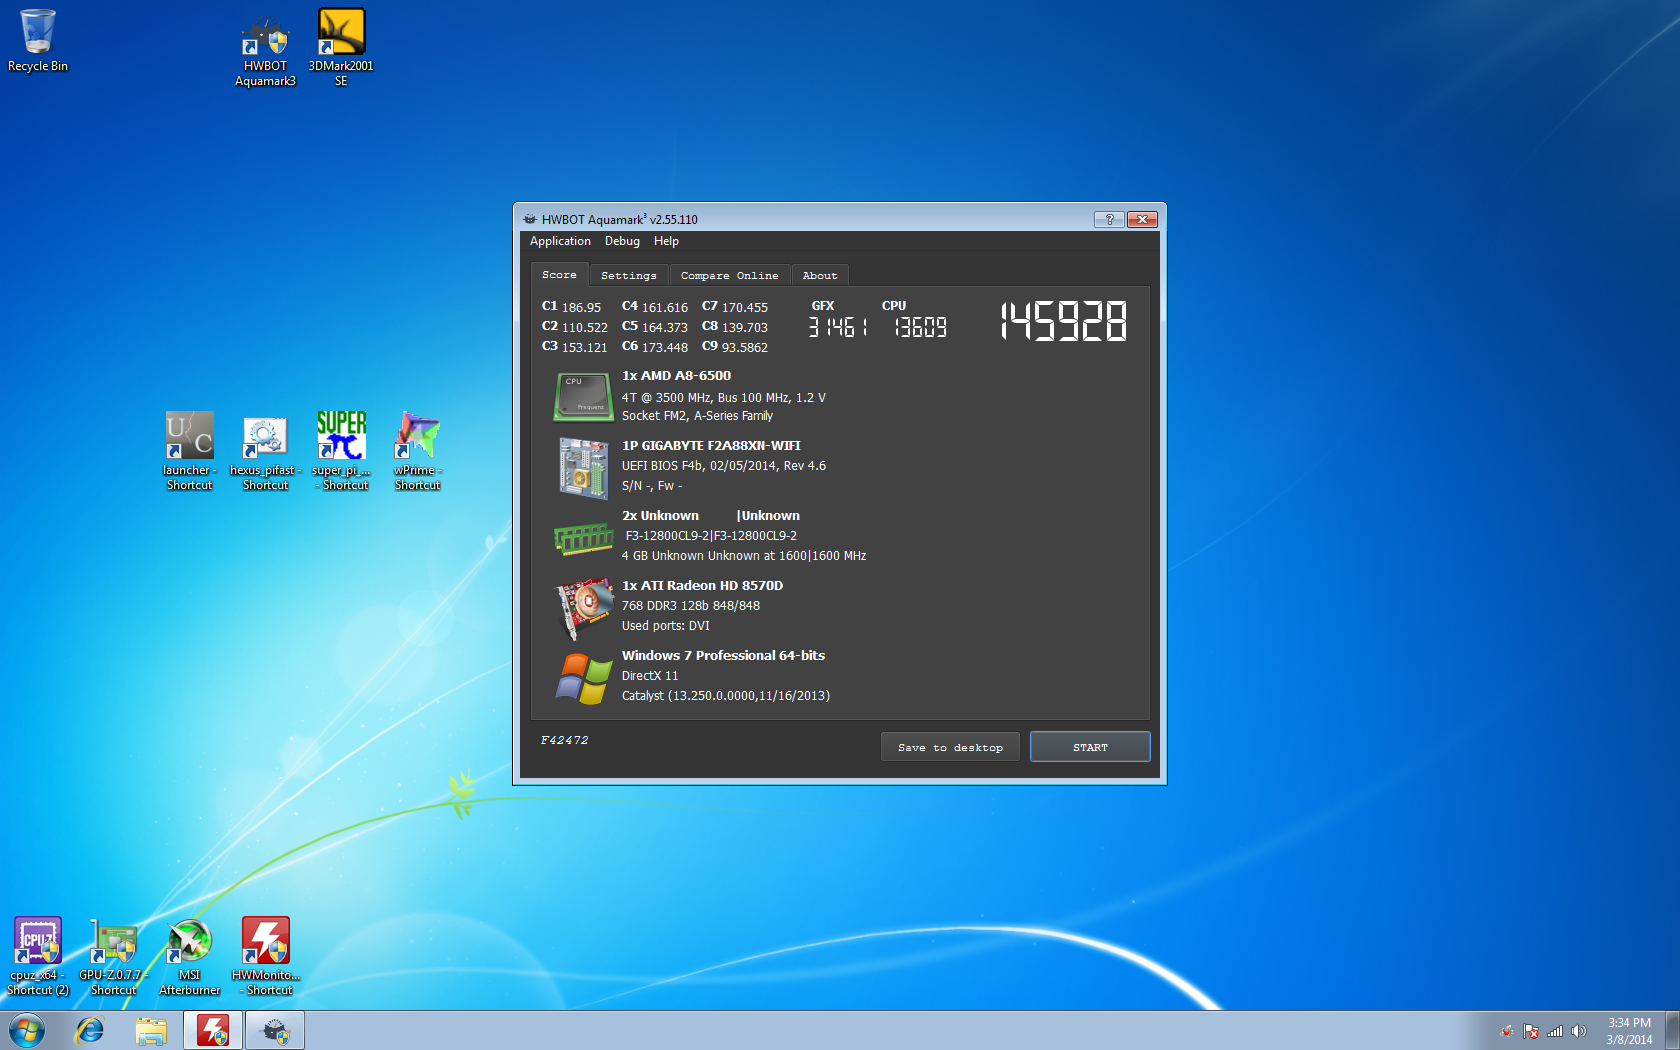Open the volume speaker tray icon

point(1579,1031)
